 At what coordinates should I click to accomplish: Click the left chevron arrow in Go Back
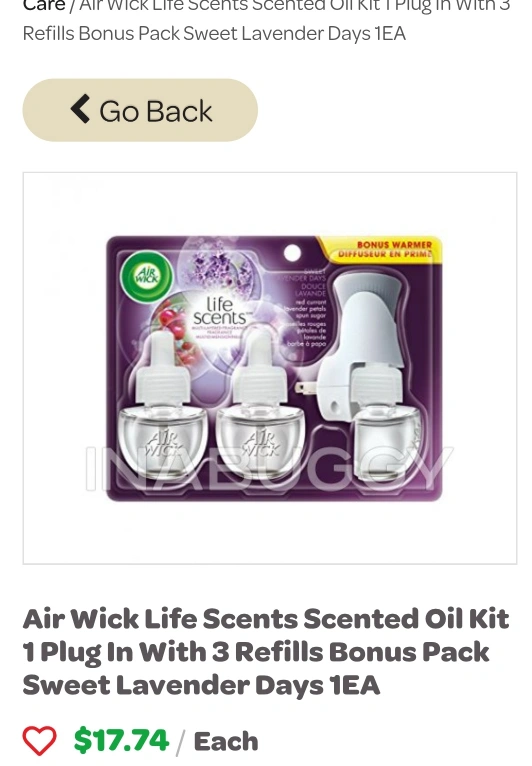pyautogui.click(x=81, y=109)
